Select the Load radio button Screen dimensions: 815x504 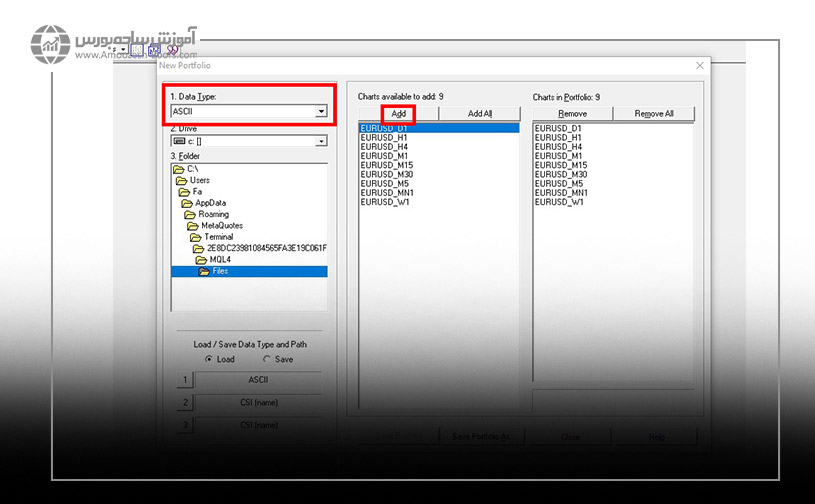pos(209,359)
